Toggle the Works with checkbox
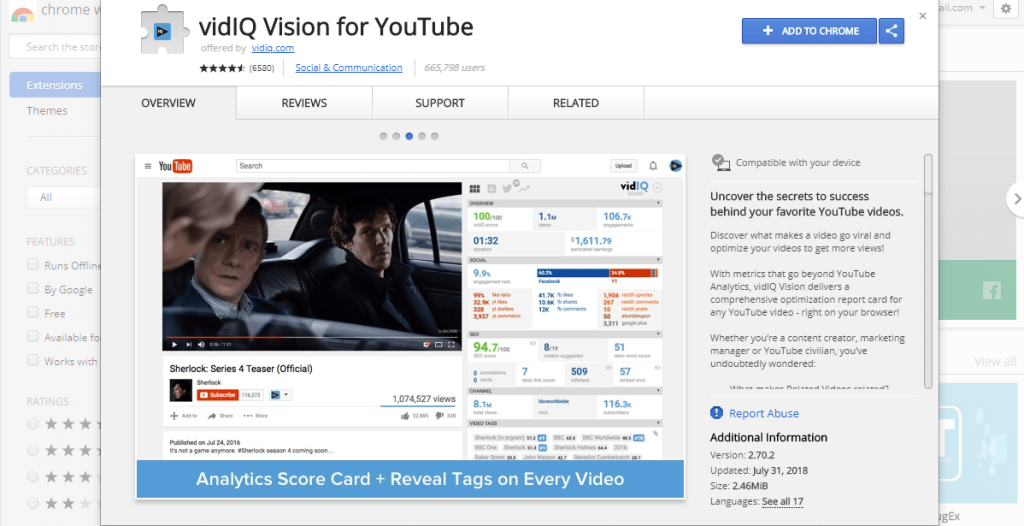The image size is (1024, 526). pyautogui.click(x=33, y=360)
